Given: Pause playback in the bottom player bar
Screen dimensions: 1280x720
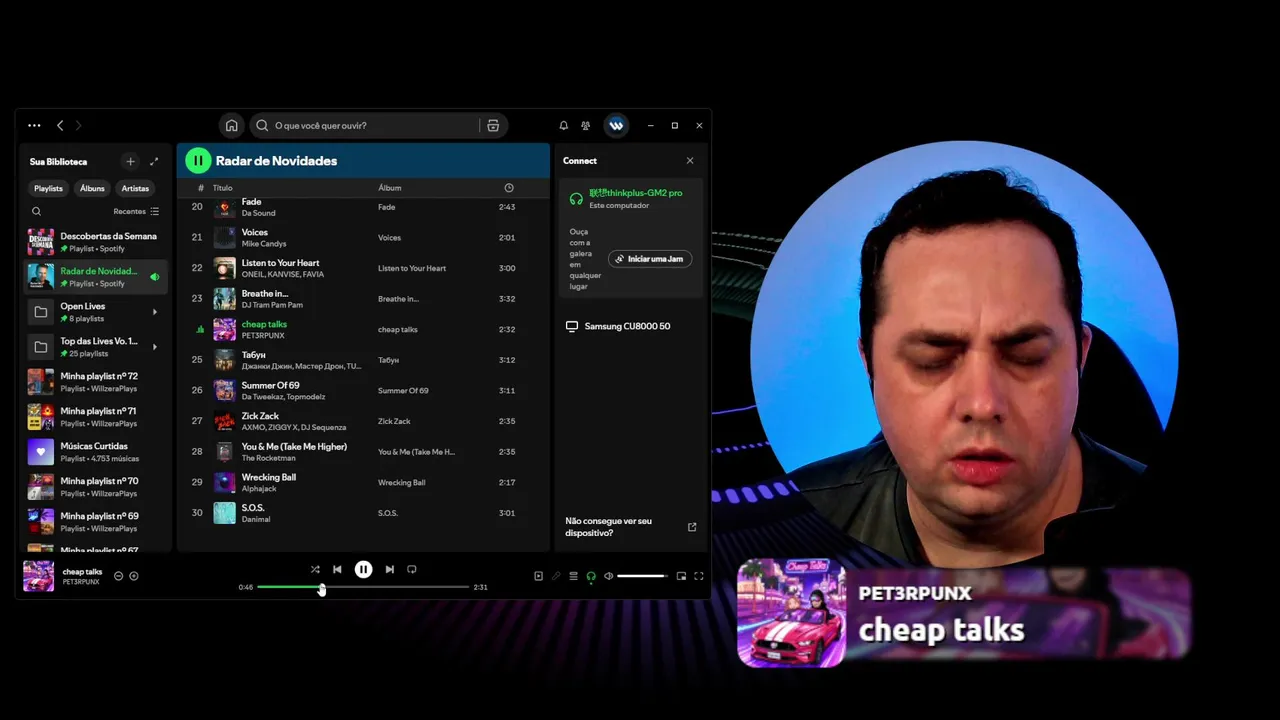Looking at the screenshot, I should coord(363,569).
